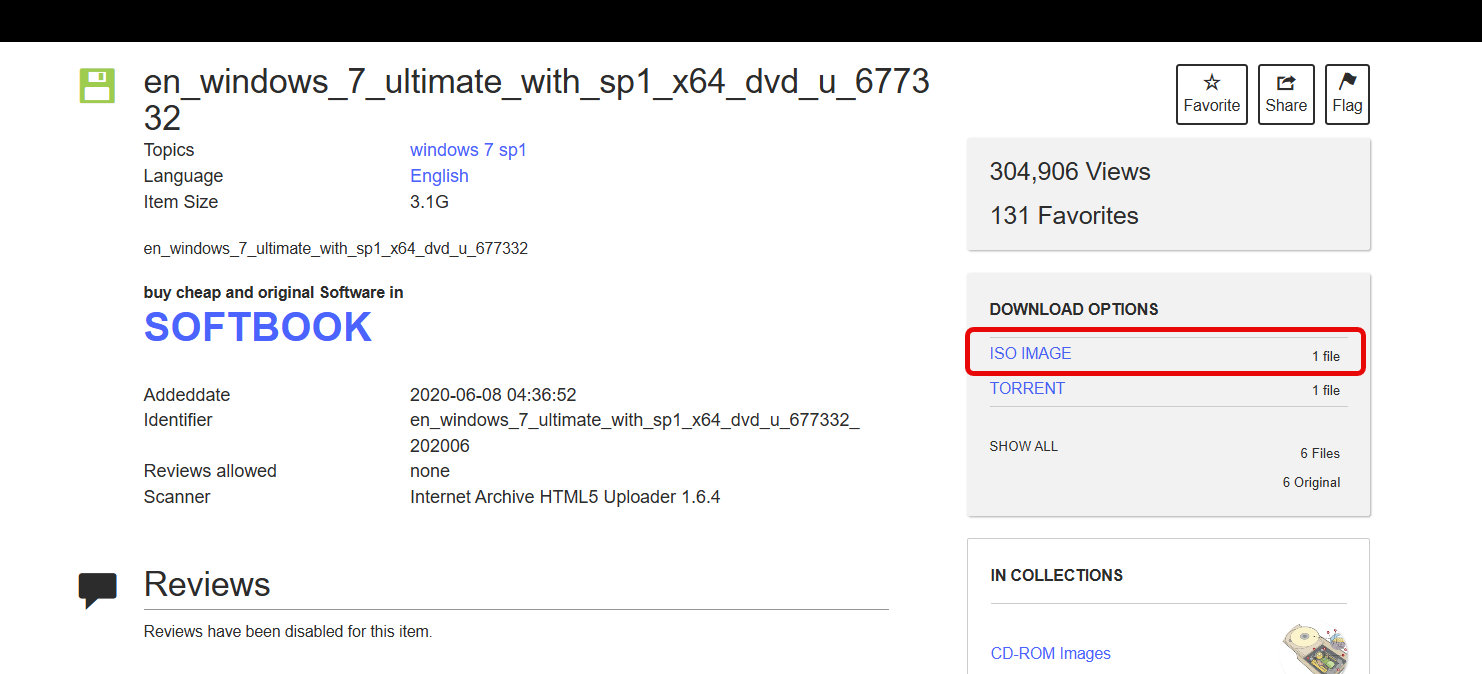Expand '1 file' beside ISO IMAGE

[x=1325, y=356]
